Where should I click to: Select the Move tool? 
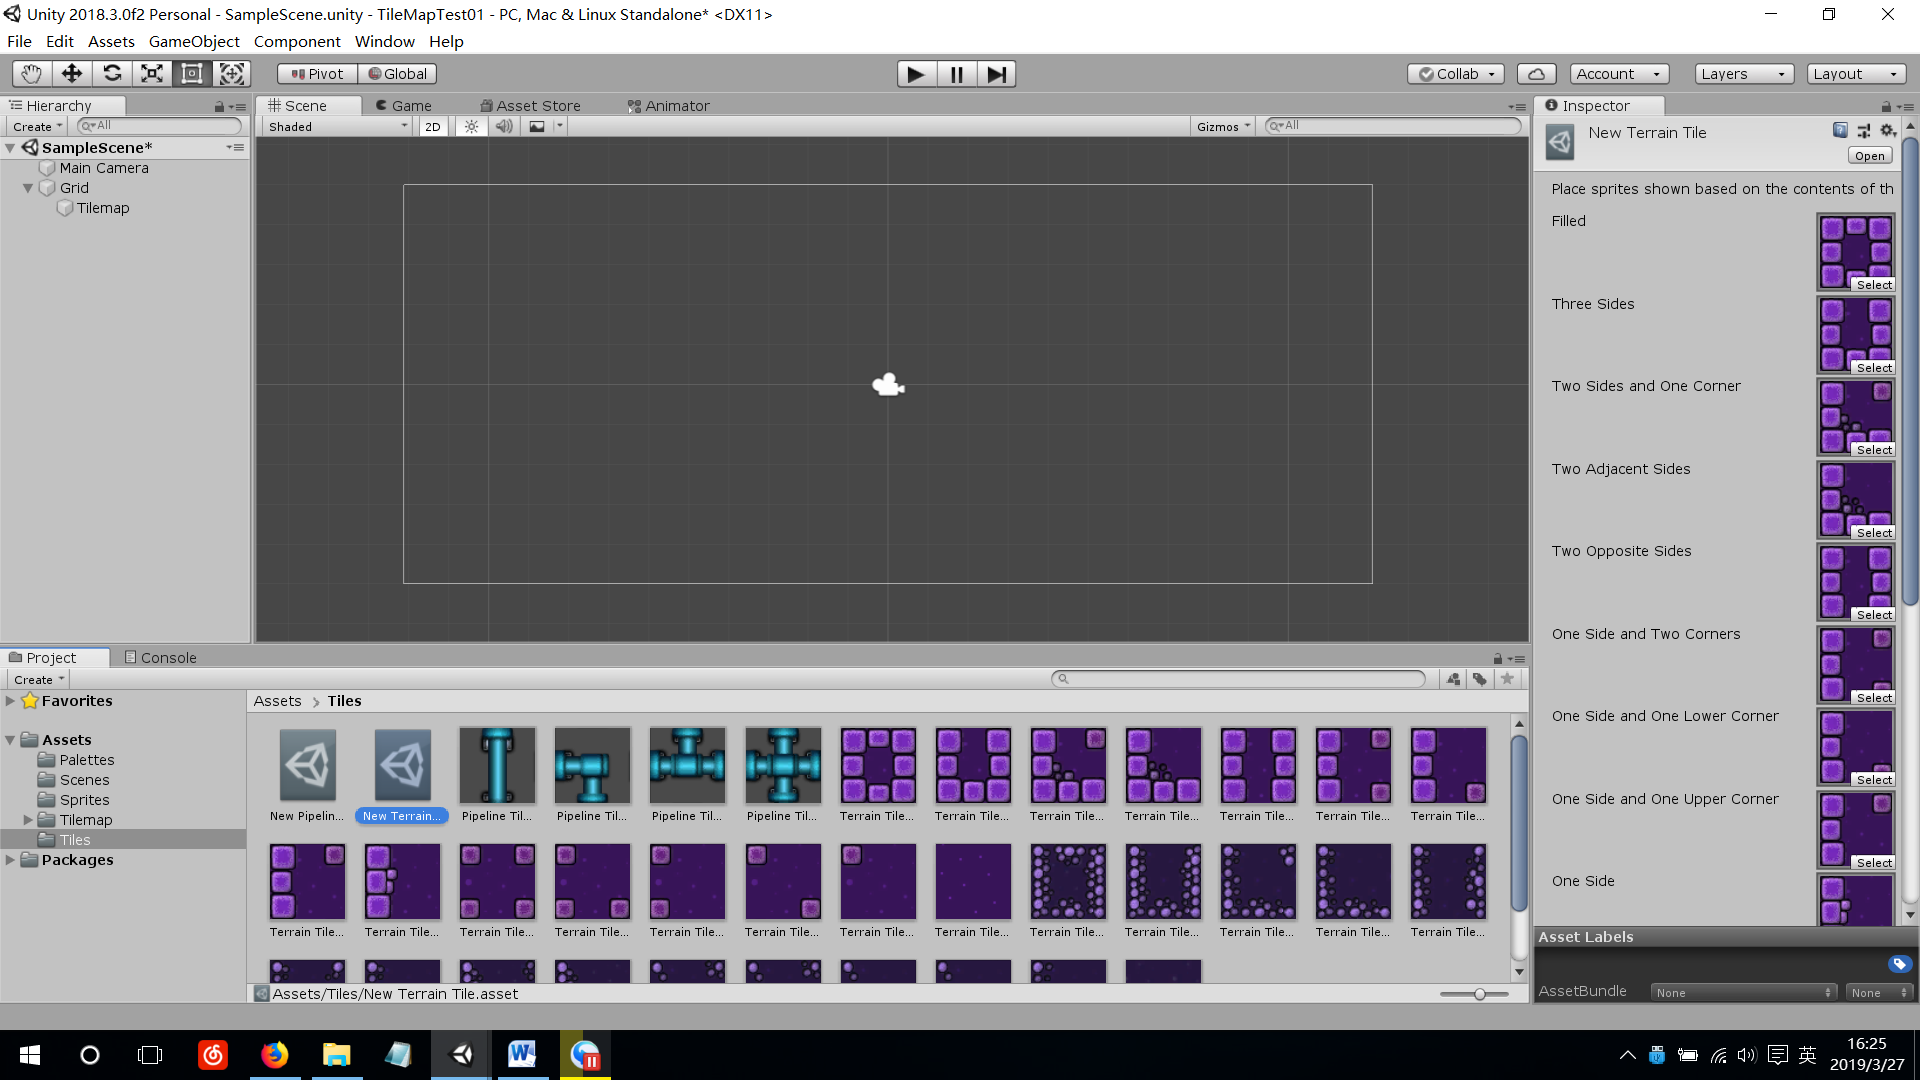(72, 74)
